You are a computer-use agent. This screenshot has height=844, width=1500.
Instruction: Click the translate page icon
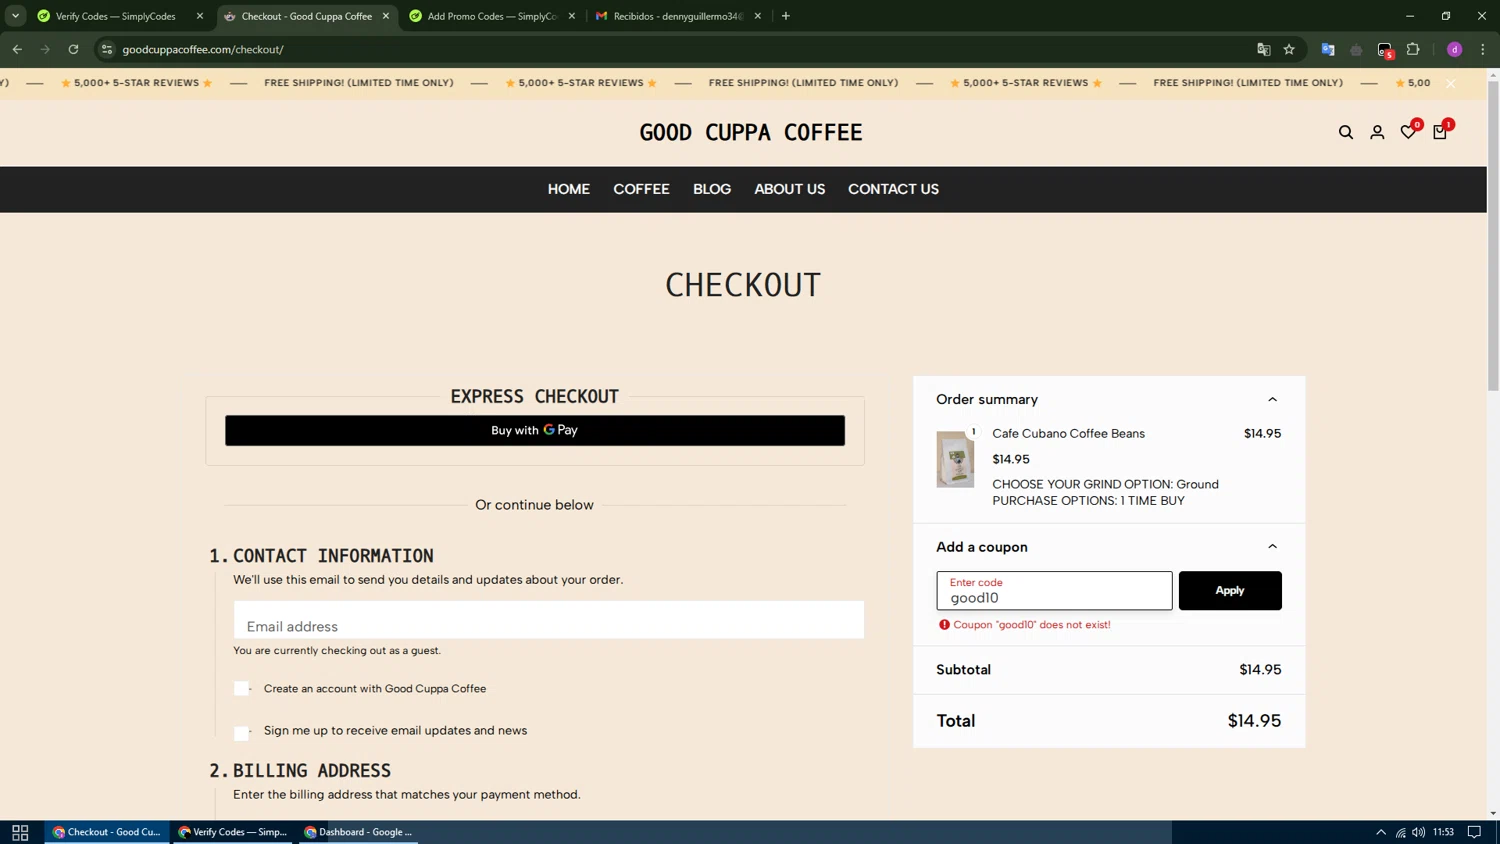click(x=1264, y=49)
